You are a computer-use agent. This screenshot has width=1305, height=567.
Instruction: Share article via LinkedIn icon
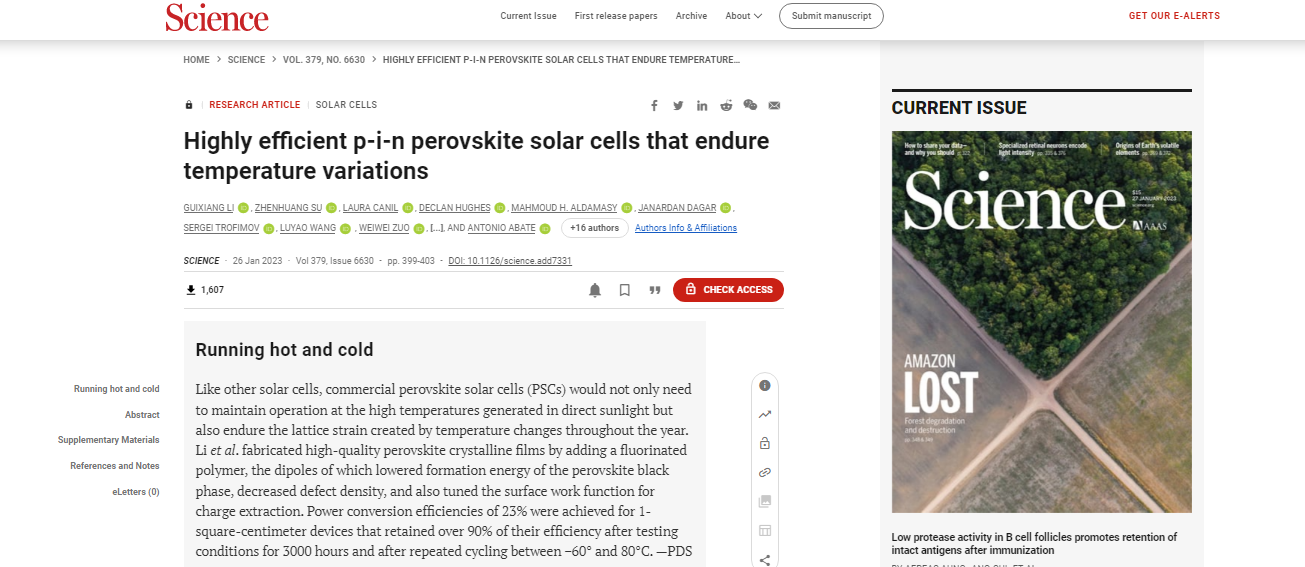pyautogui.click(x=702, y=105)
